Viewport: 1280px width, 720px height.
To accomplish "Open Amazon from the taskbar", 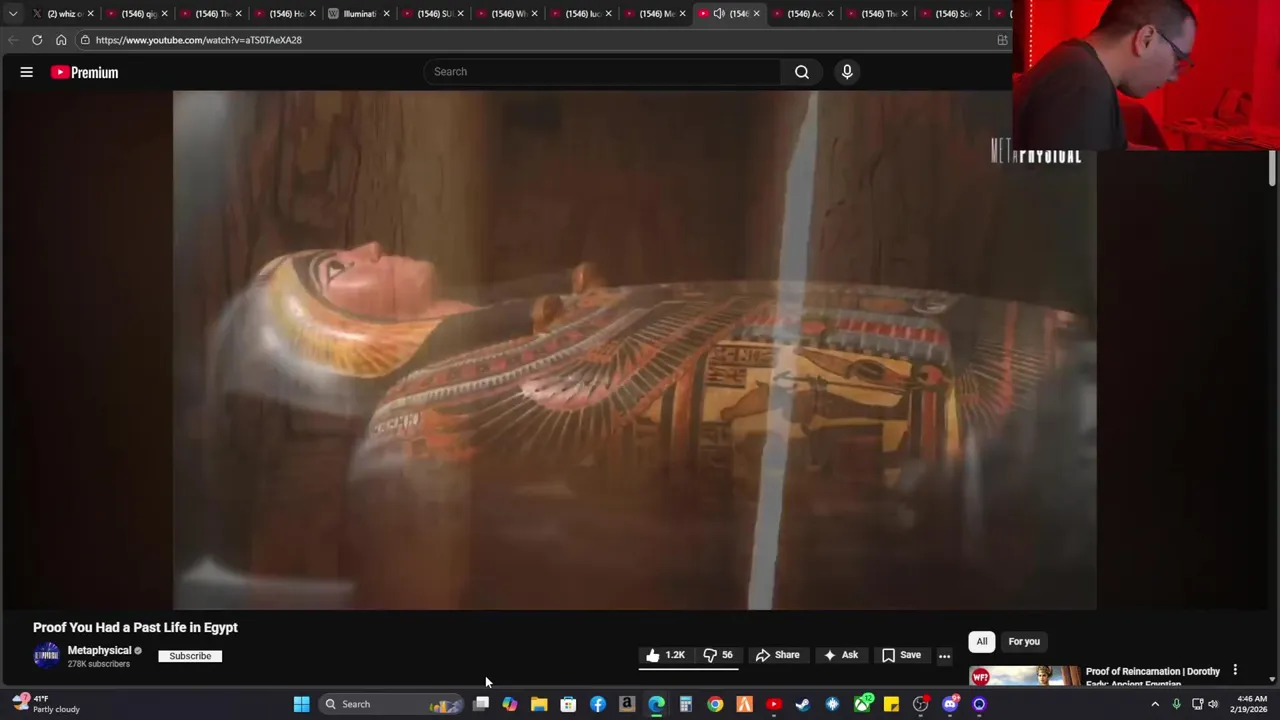I will point(627,704).
